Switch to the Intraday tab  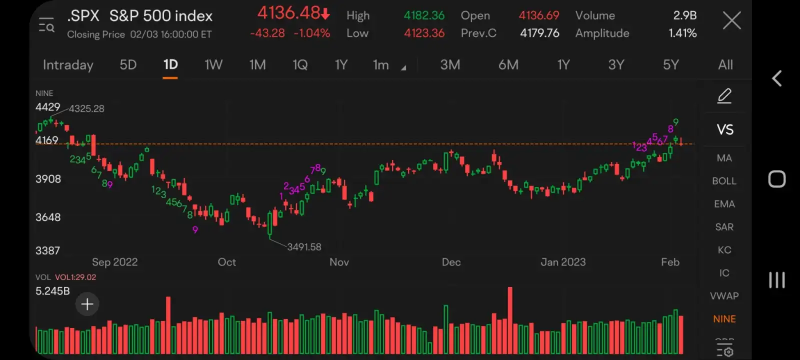pos(68,65)
